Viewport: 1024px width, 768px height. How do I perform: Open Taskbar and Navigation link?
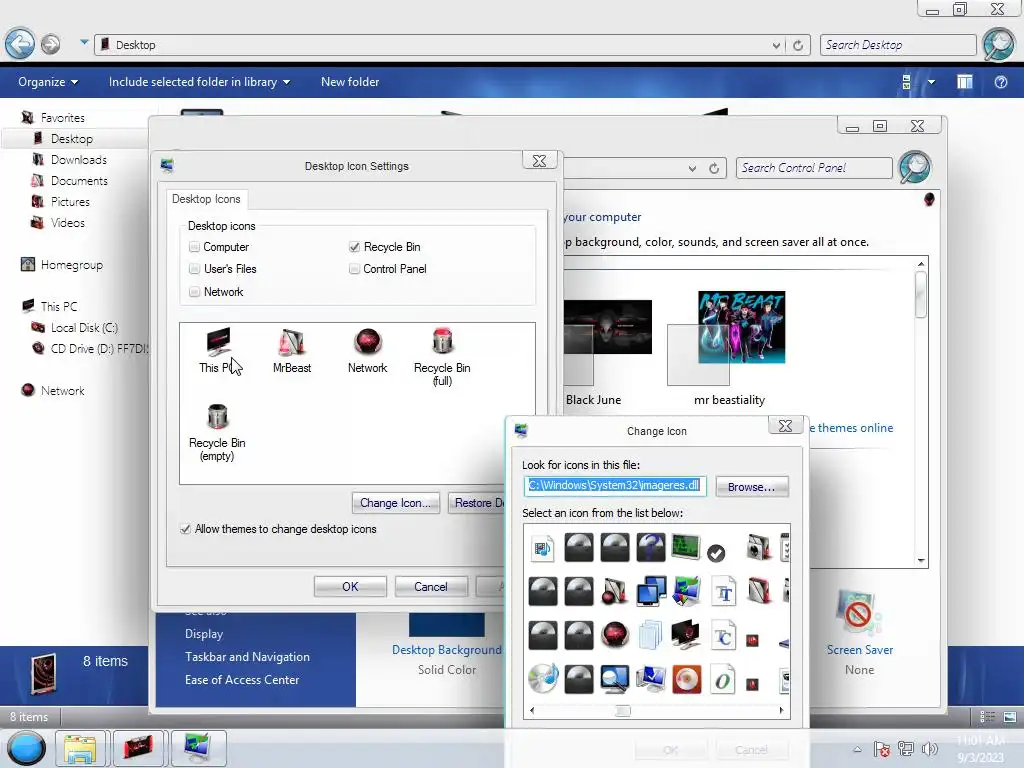pos(247,656)
